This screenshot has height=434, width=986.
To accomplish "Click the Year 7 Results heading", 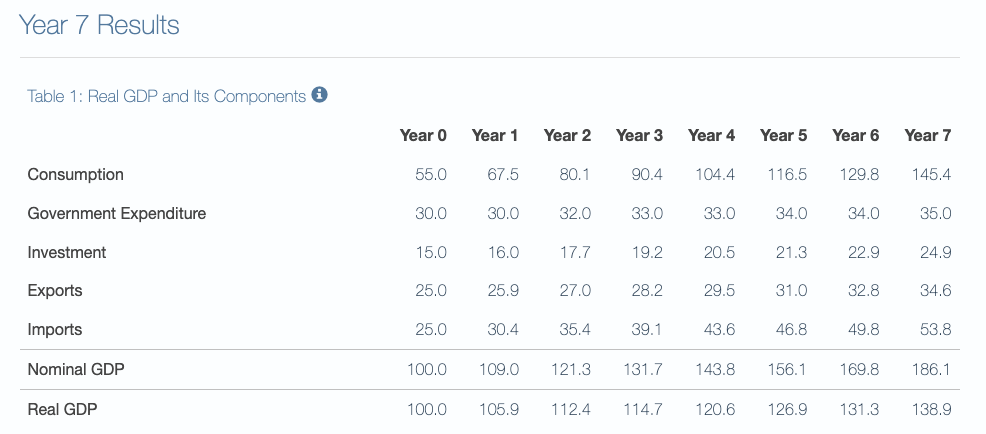I will point(99,25).
